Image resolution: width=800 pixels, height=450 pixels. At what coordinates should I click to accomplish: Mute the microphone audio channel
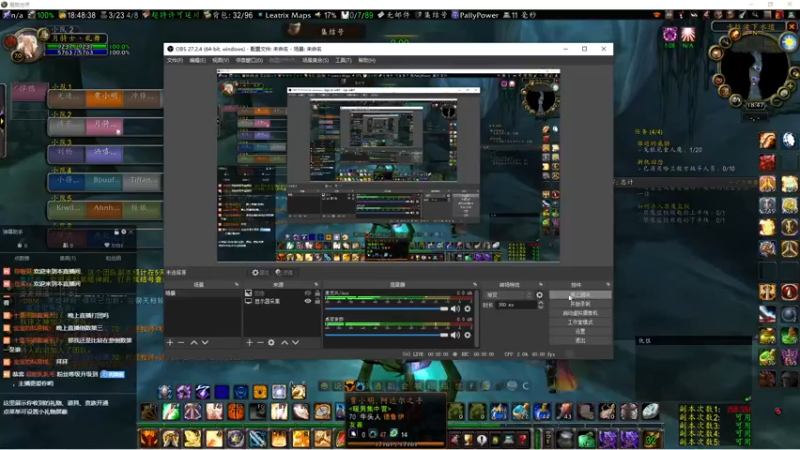[455, 309]
